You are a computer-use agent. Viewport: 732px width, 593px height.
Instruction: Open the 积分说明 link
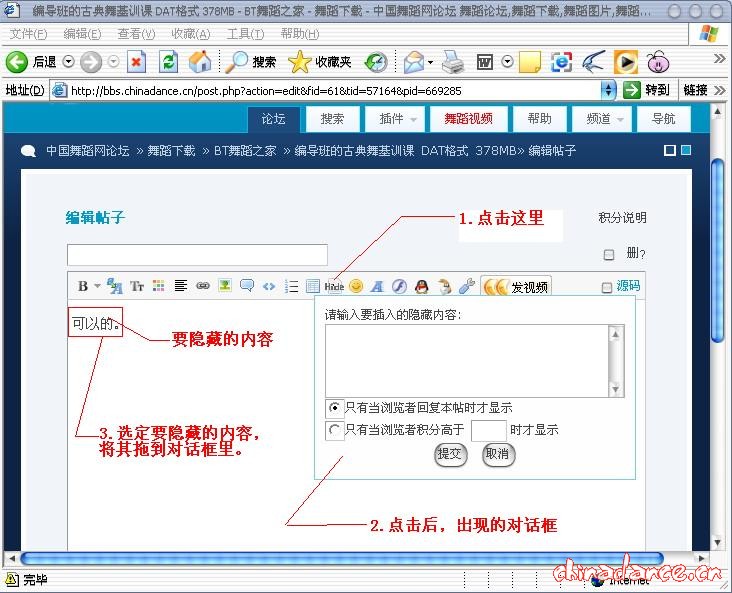point(622,218)
